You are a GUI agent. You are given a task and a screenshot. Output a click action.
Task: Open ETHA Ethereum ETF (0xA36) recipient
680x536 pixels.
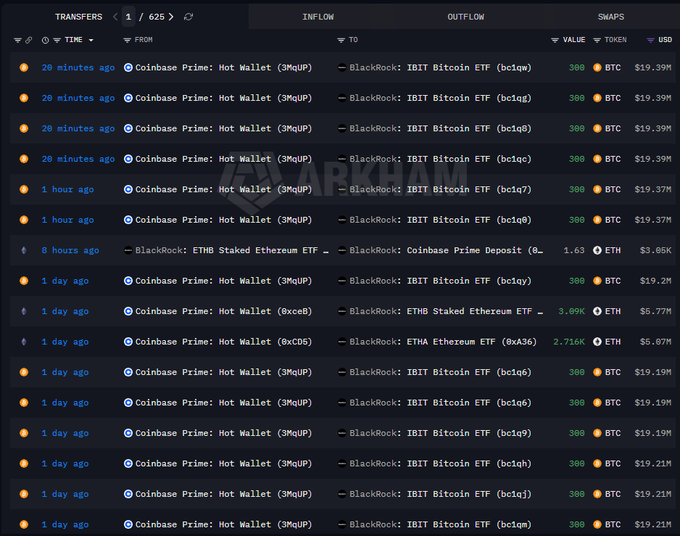(471, 342)
